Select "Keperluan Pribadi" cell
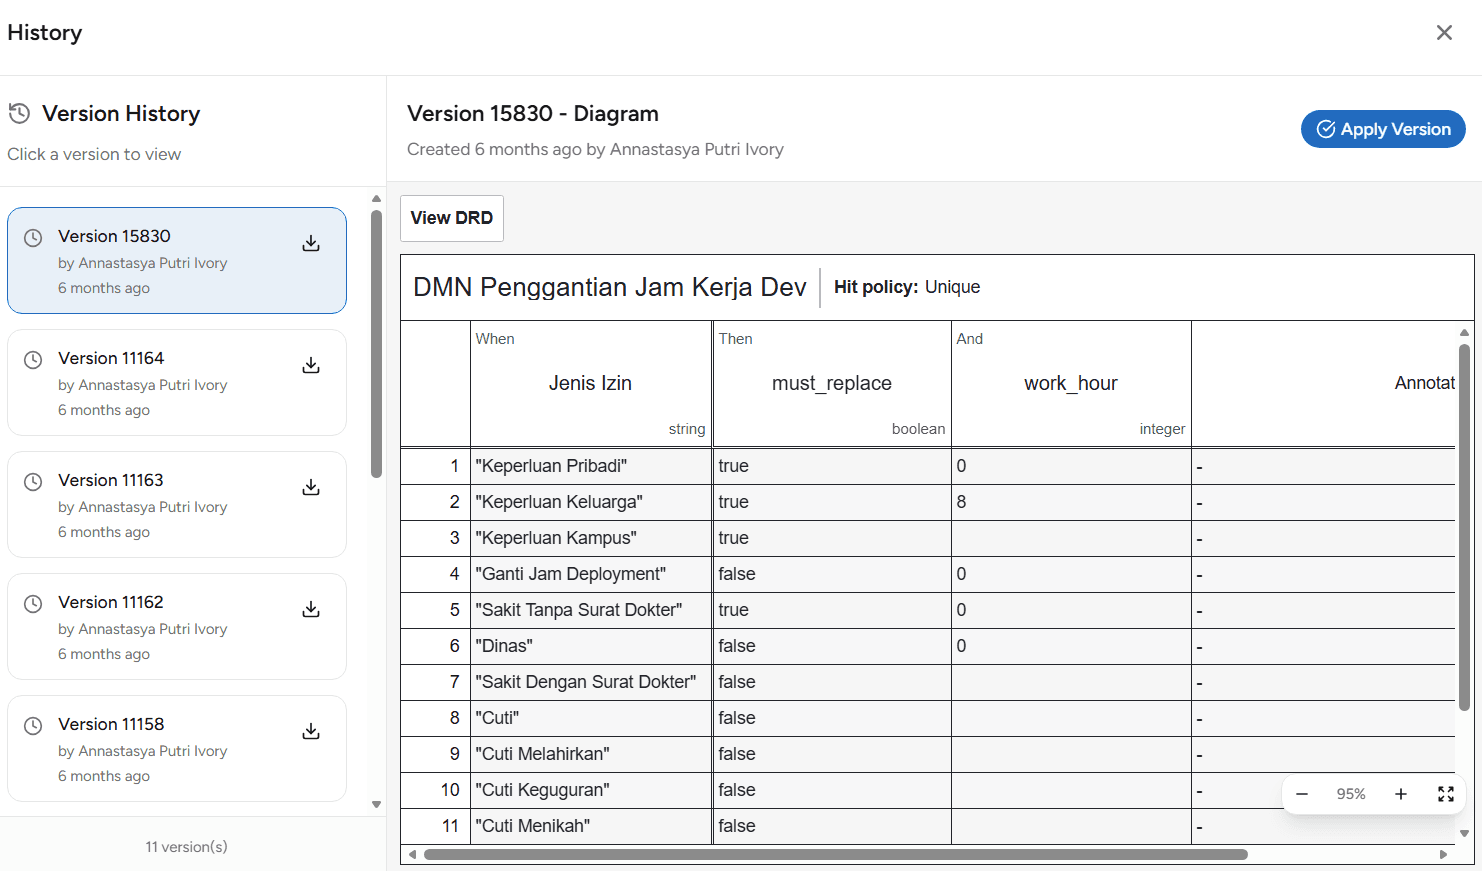 tap(590, 466)
